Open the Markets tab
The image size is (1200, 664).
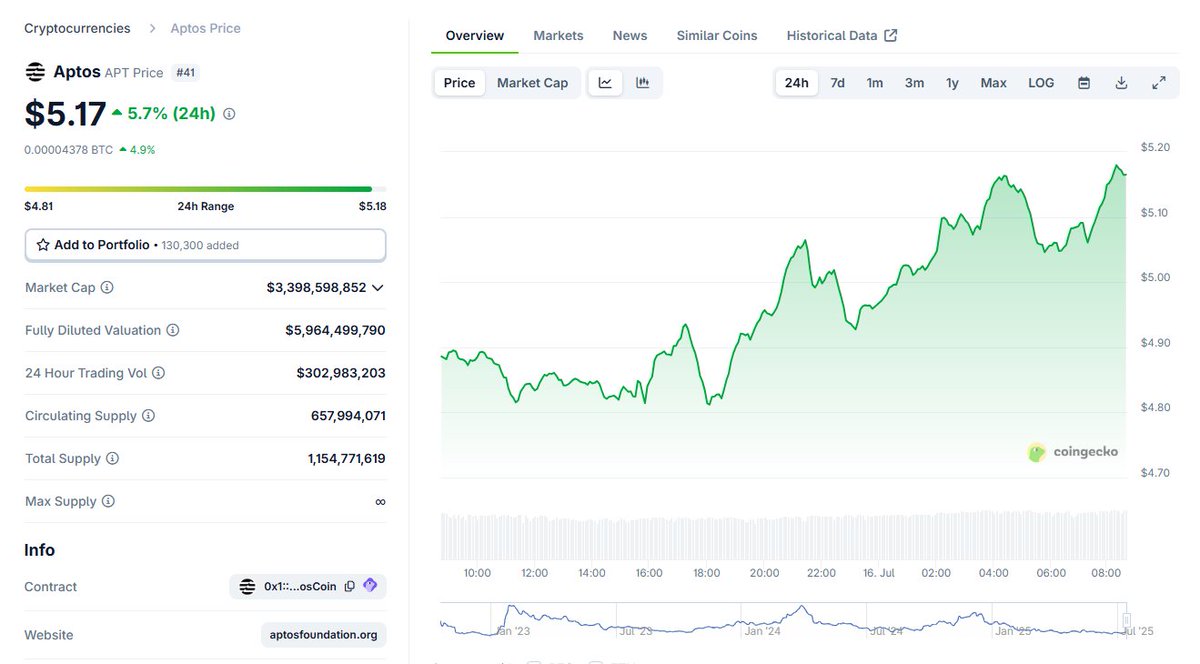tap(558, 35)
